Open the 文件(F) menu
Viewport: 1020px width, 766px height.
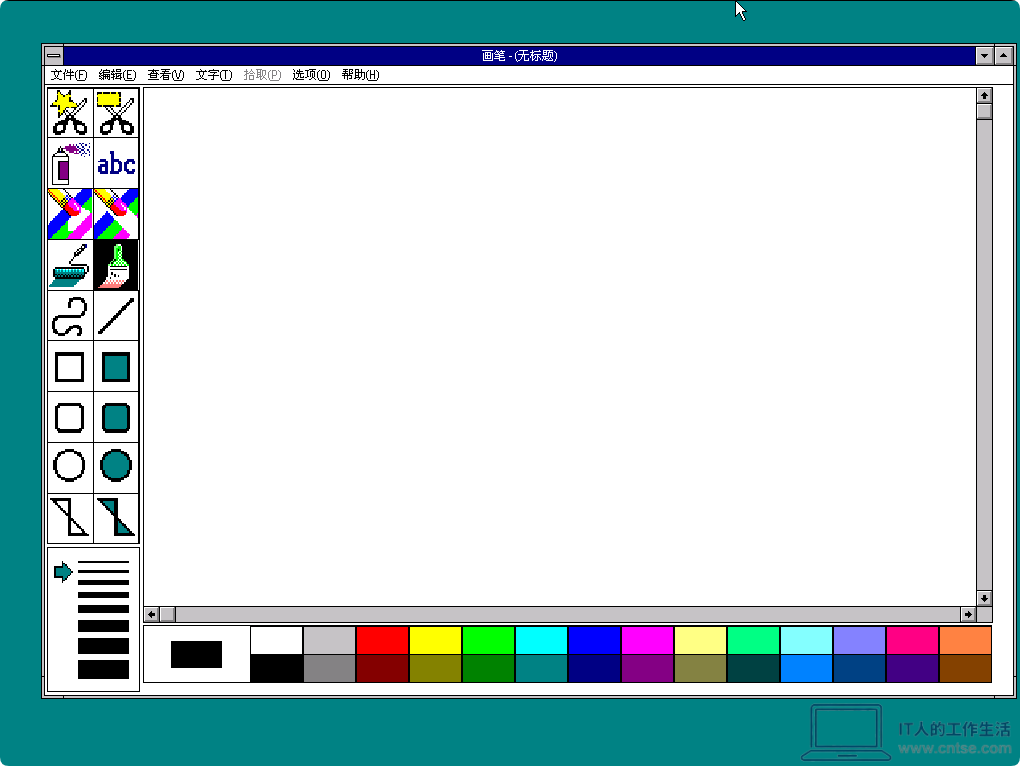(69, 75)
